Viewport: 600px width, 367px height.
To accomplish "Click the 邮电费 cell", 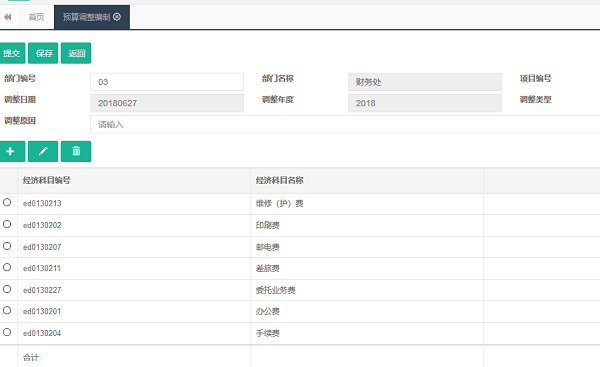I will tap(367, 247).
